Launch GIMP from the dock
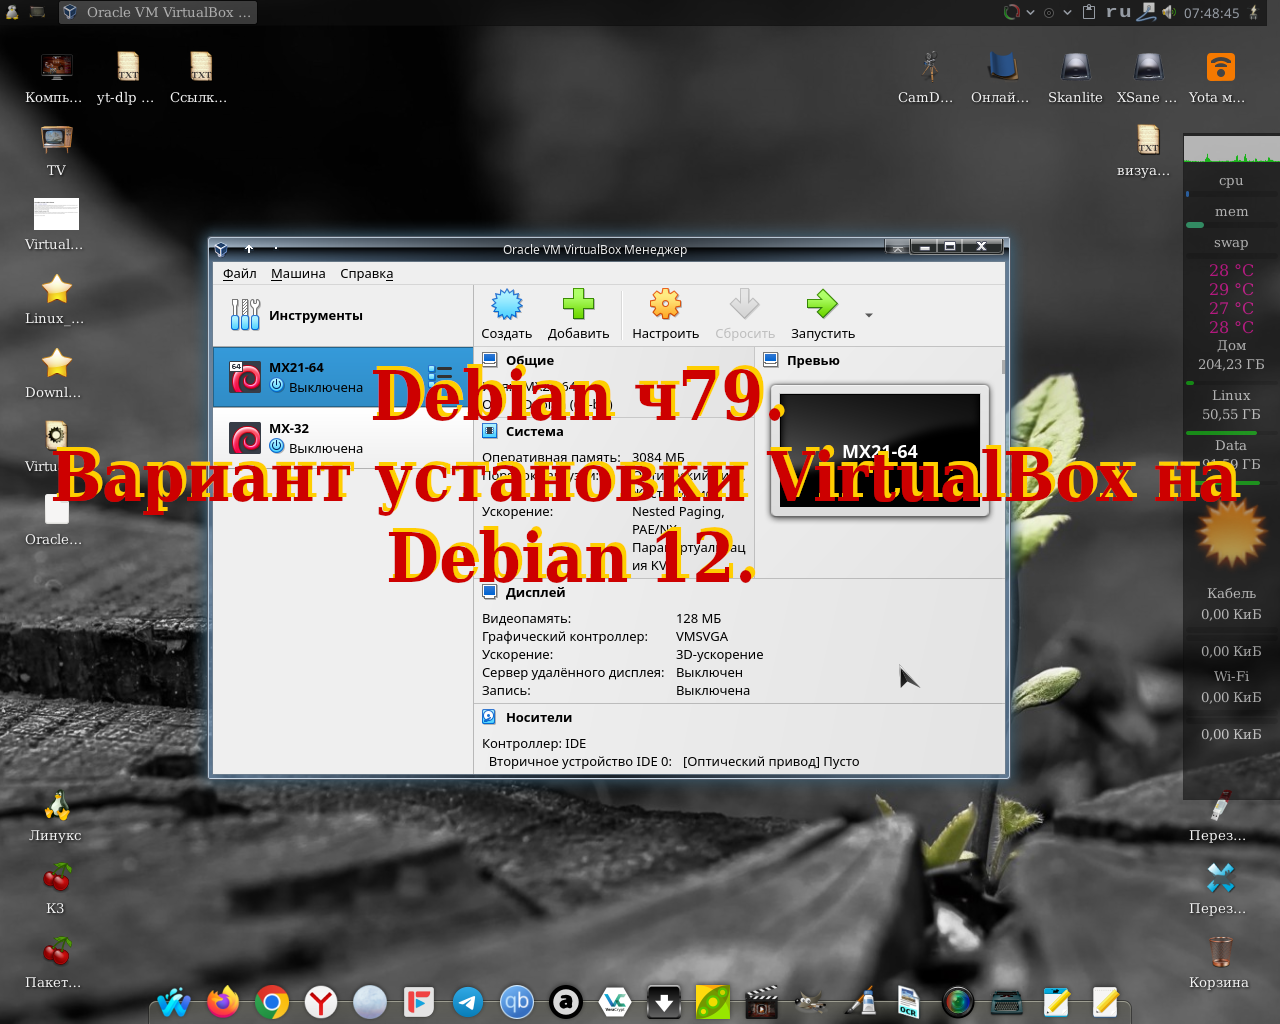1280x1024 pixels. click(811, 1001)
